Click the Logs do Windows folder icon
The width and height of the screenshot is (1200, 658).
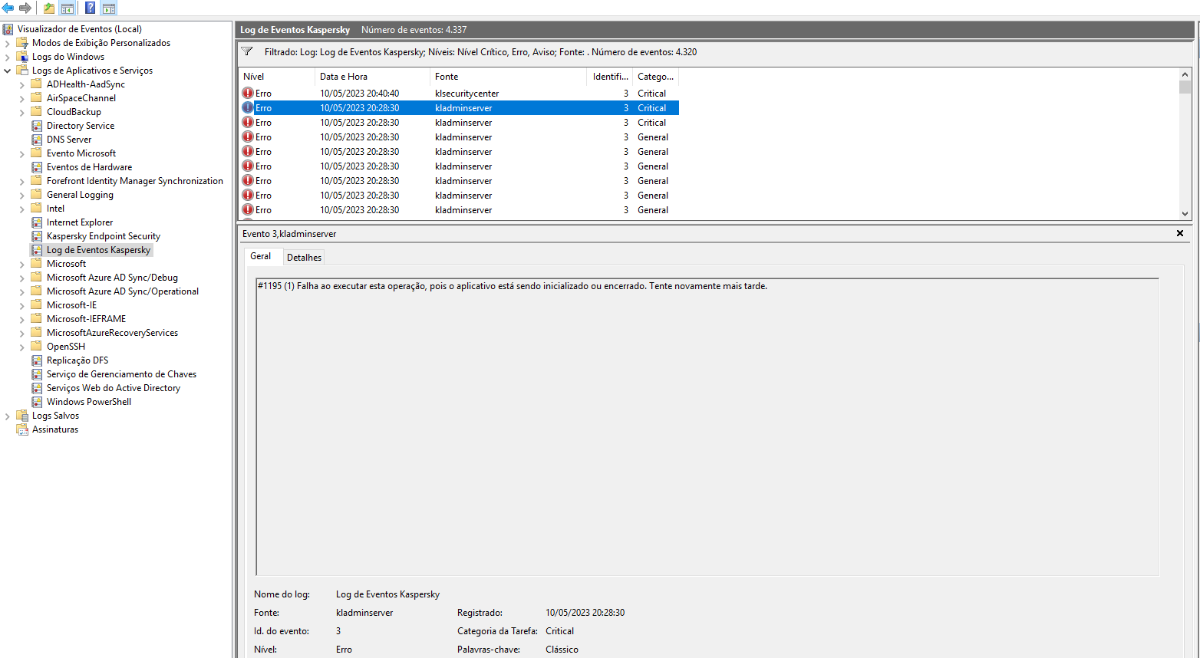click(22, 57)
